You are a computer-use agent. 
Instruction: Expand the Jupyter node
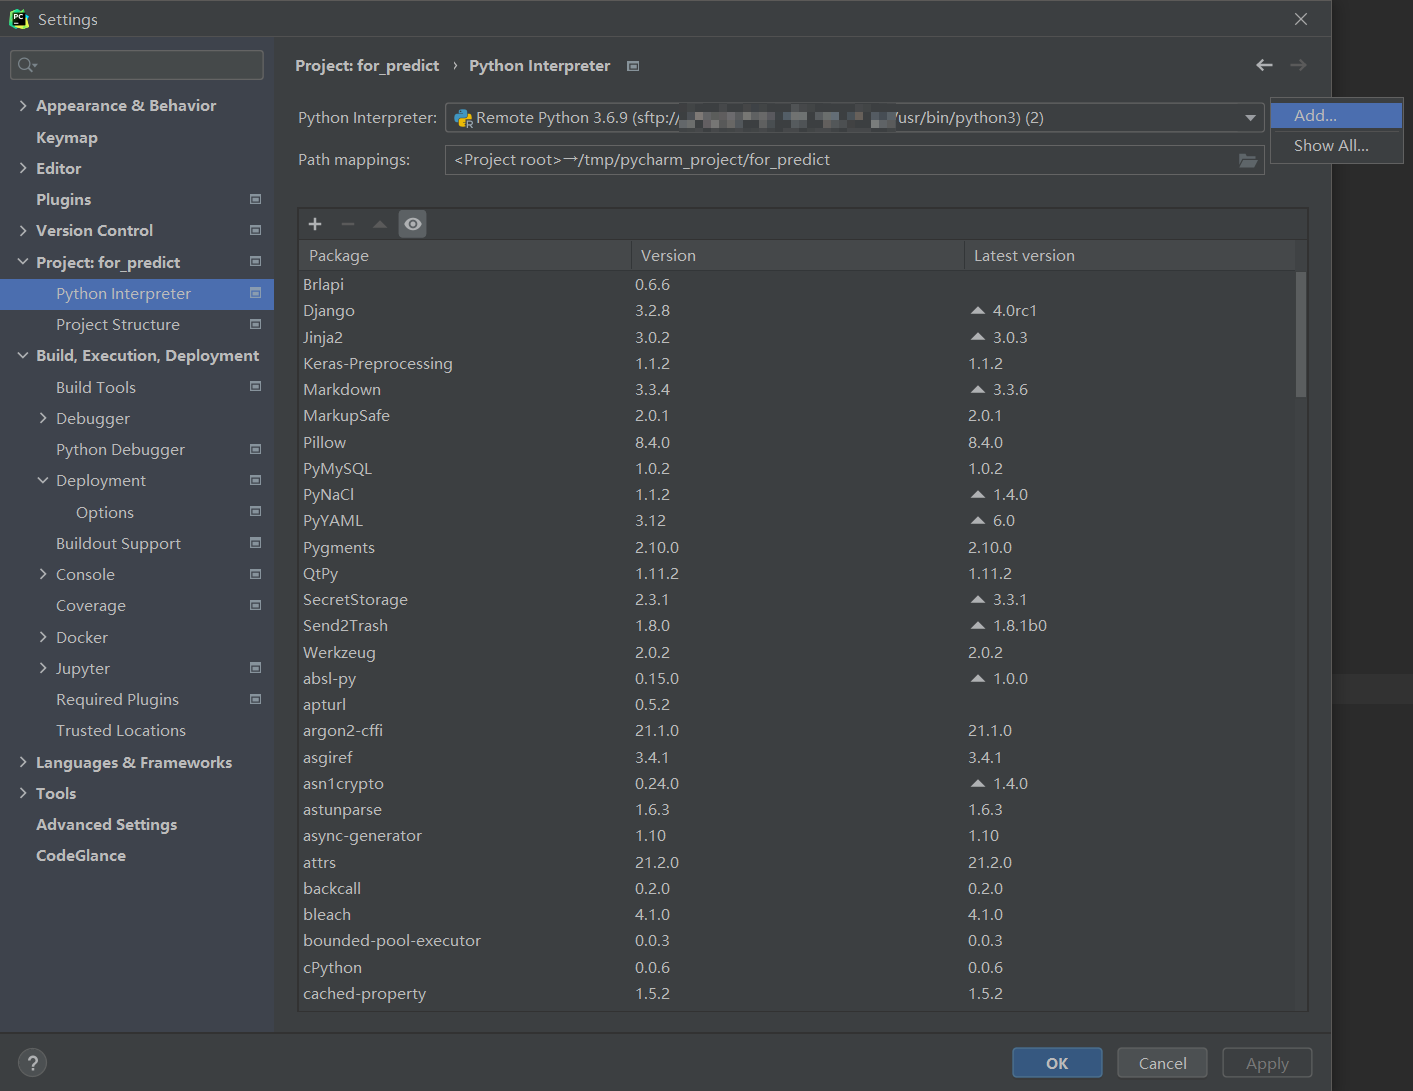pyautogui.click(x=43, y=668)
